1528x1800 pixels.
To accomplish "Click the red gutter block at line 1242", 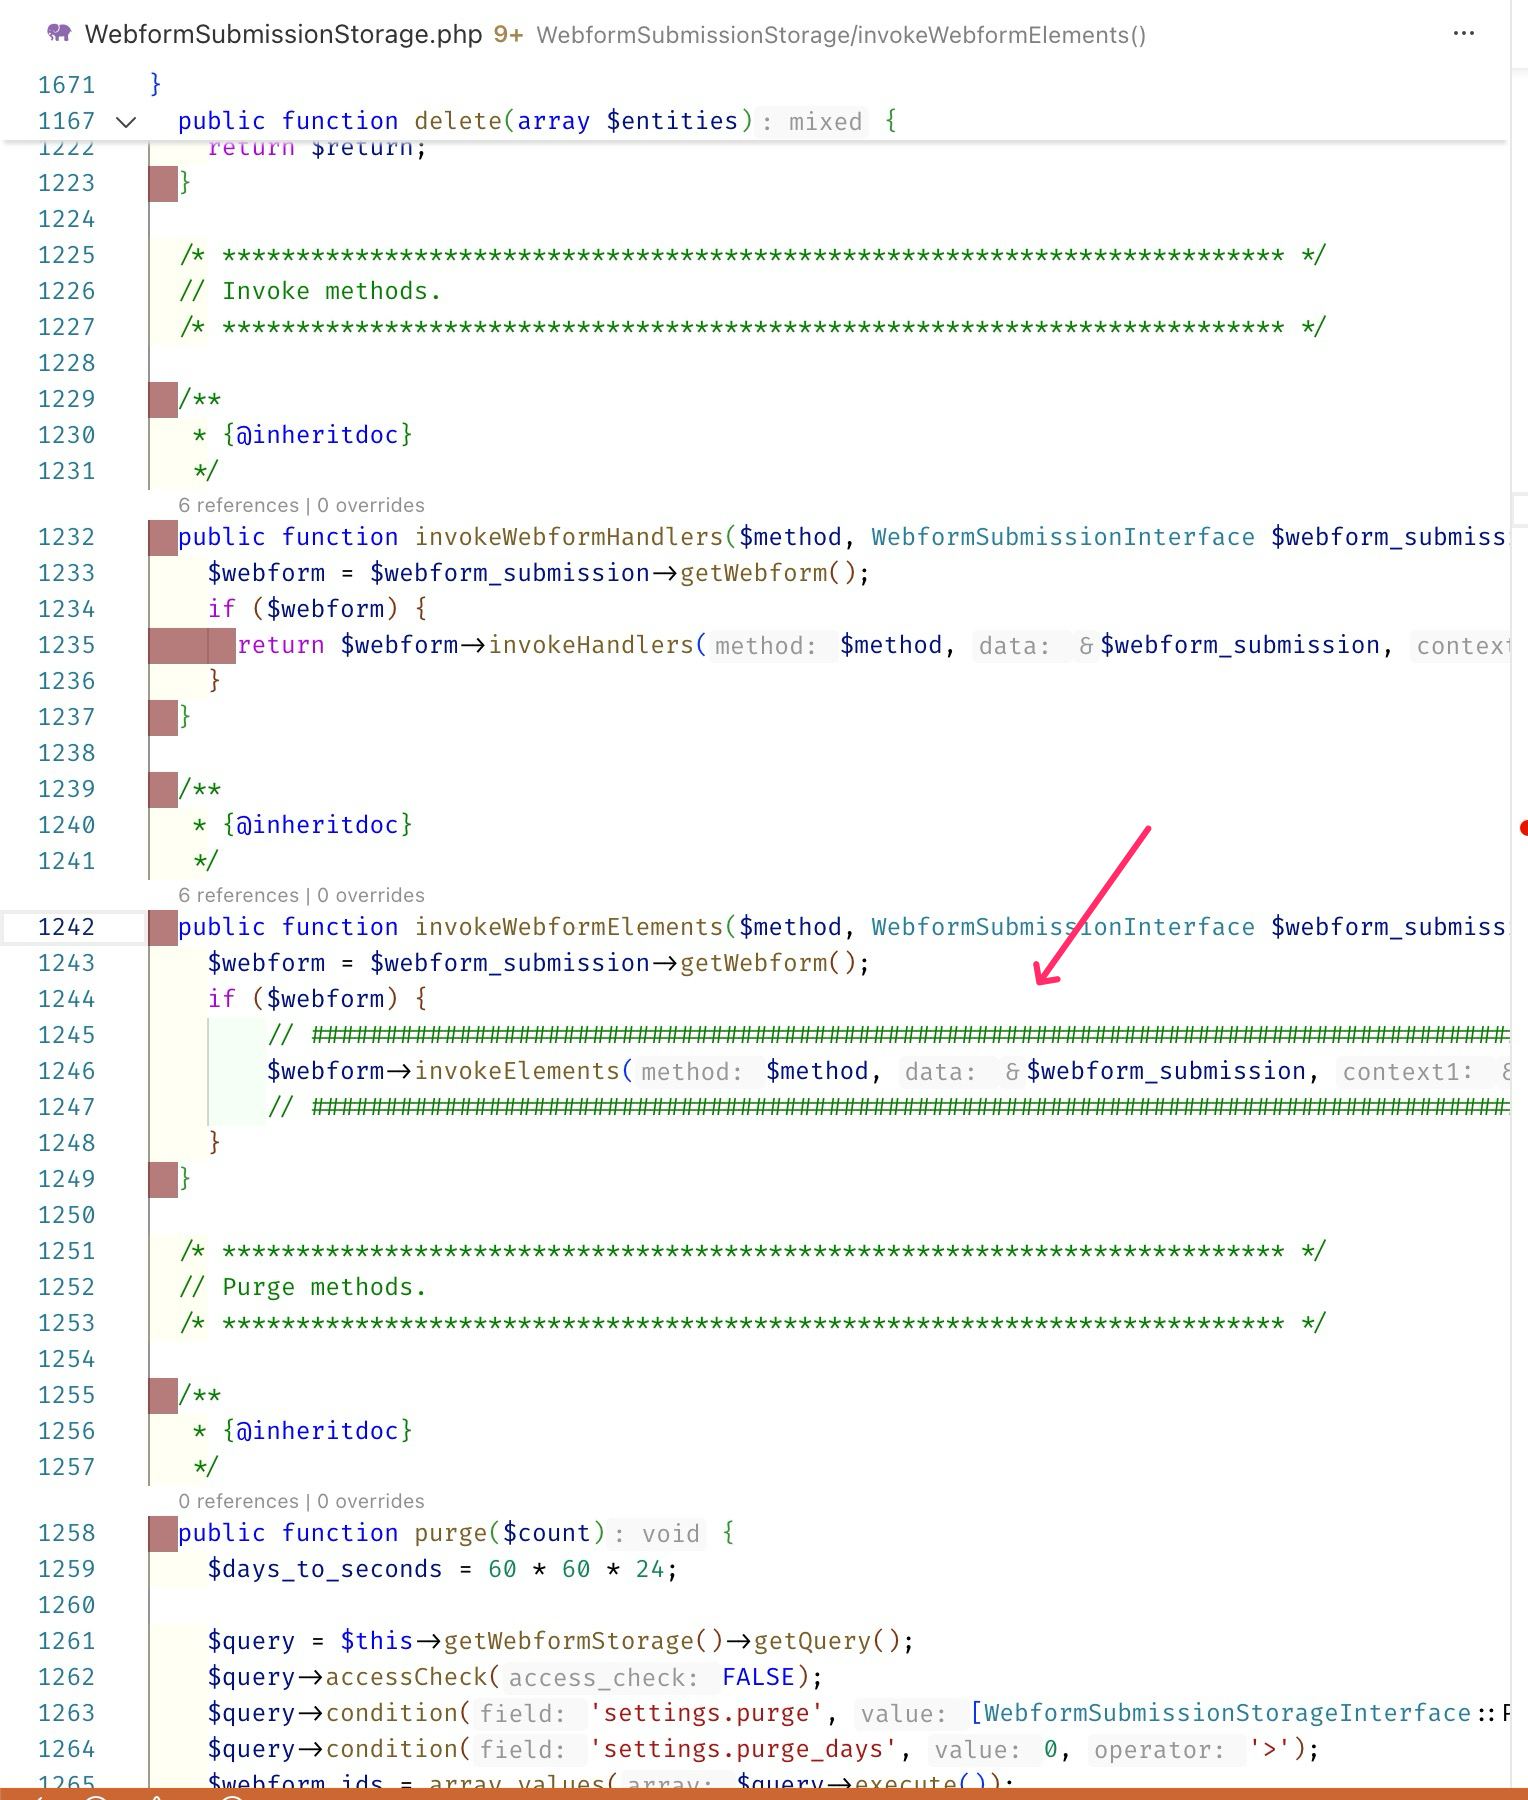I will click(x=162, y=928).
